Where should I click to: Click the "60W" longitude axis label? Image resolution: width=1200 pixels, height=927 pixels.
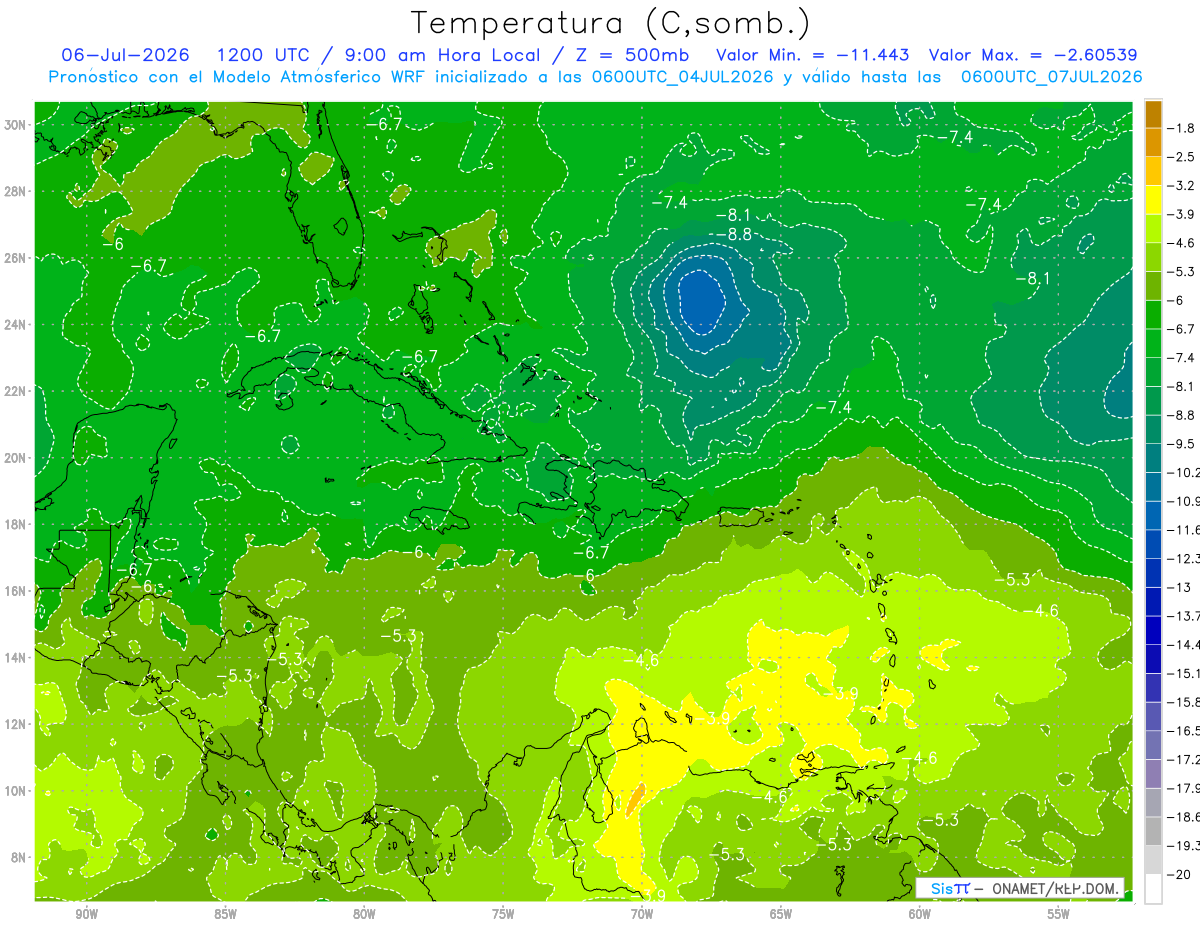[920, 914]
